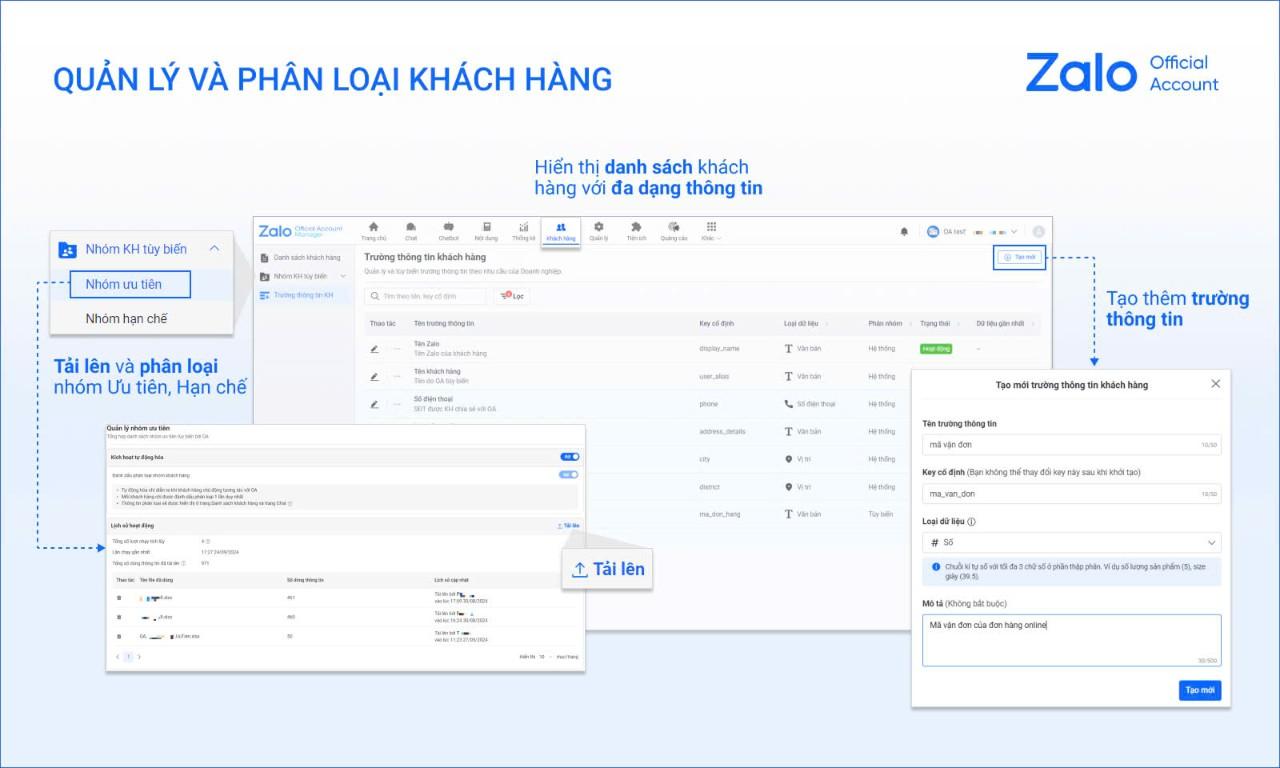The height and width of the screenshot is (768, 1280).
Task: Open the Nội dung content icon
Action: (486, 227)
